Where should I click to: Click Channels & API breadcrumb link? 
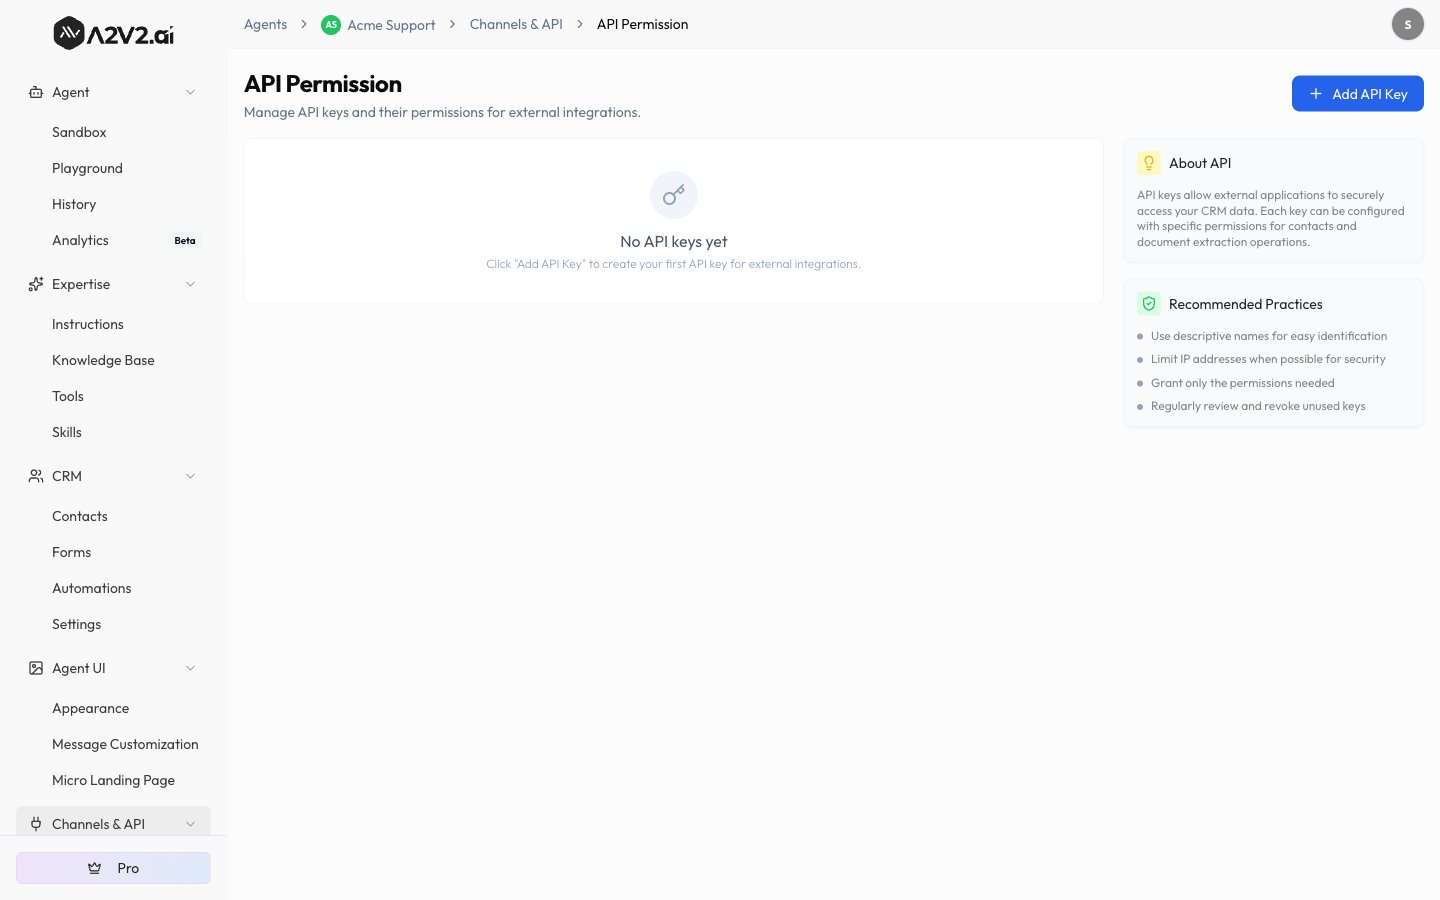[x=516, y=24]
